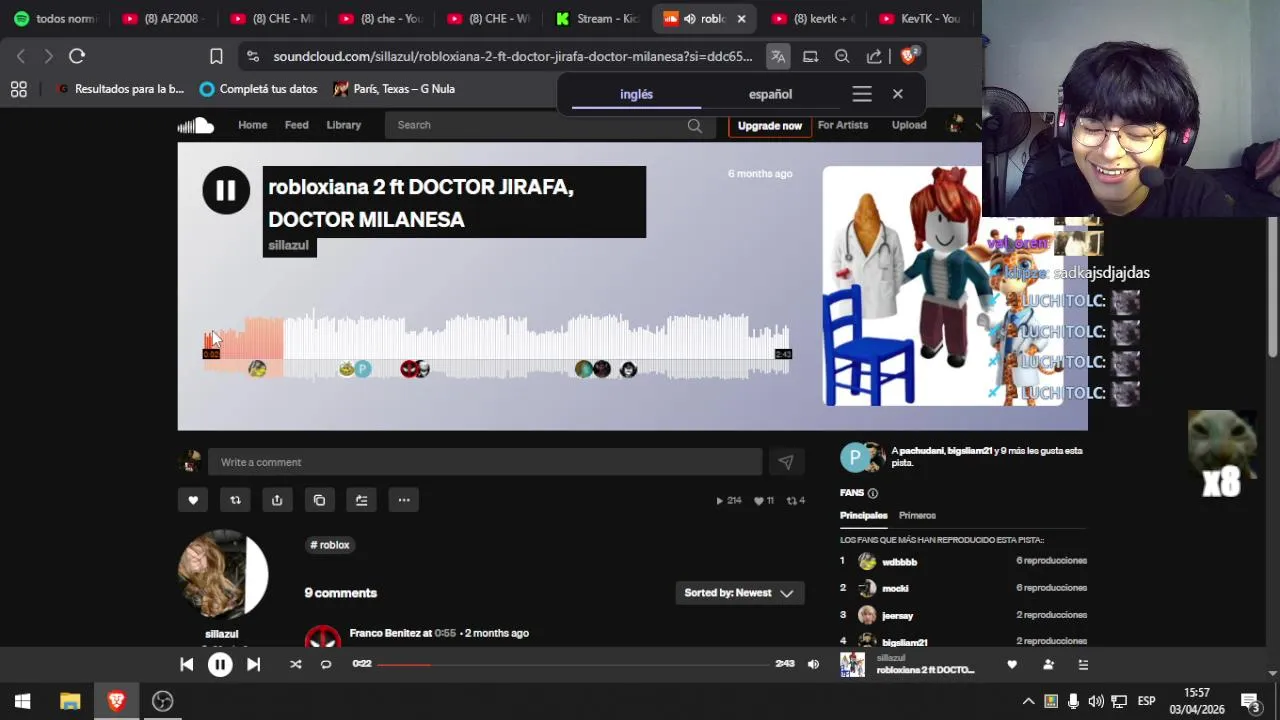Screen dimensions: 1280x720
Task: Like the track with the heart button under comment box
Action: coord(193,500)
